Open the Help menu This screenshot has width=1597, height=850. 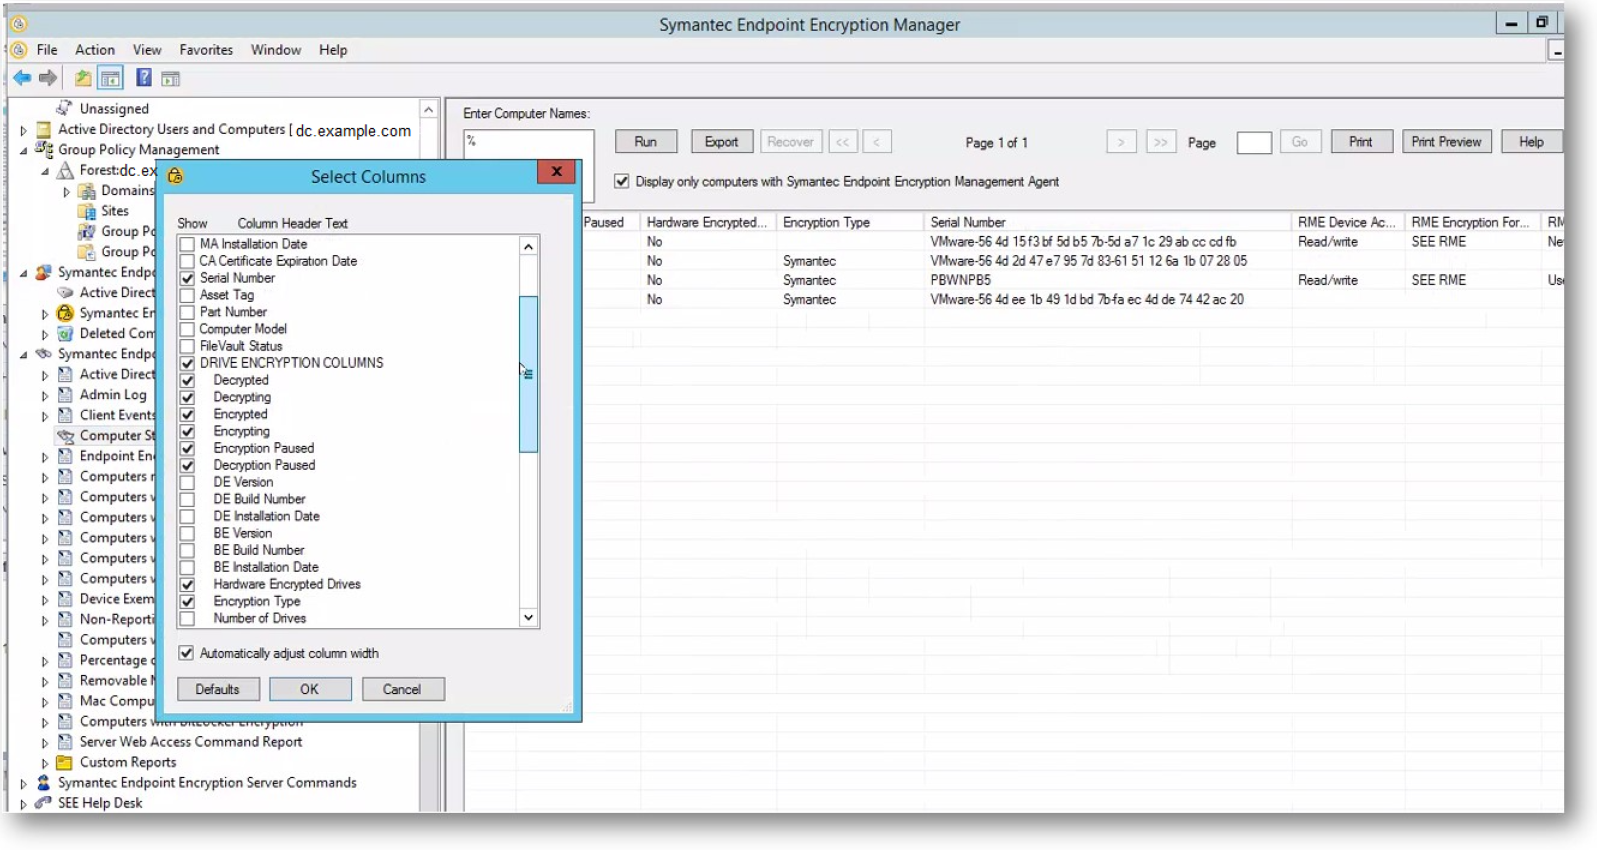point(333,50)
